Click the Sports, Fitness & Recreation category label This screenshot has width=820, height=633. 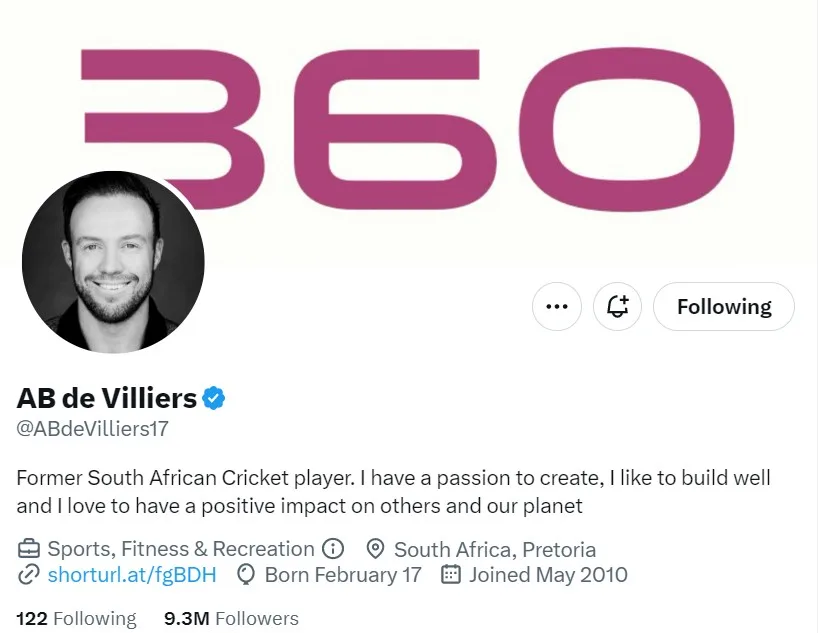[181, 549]
